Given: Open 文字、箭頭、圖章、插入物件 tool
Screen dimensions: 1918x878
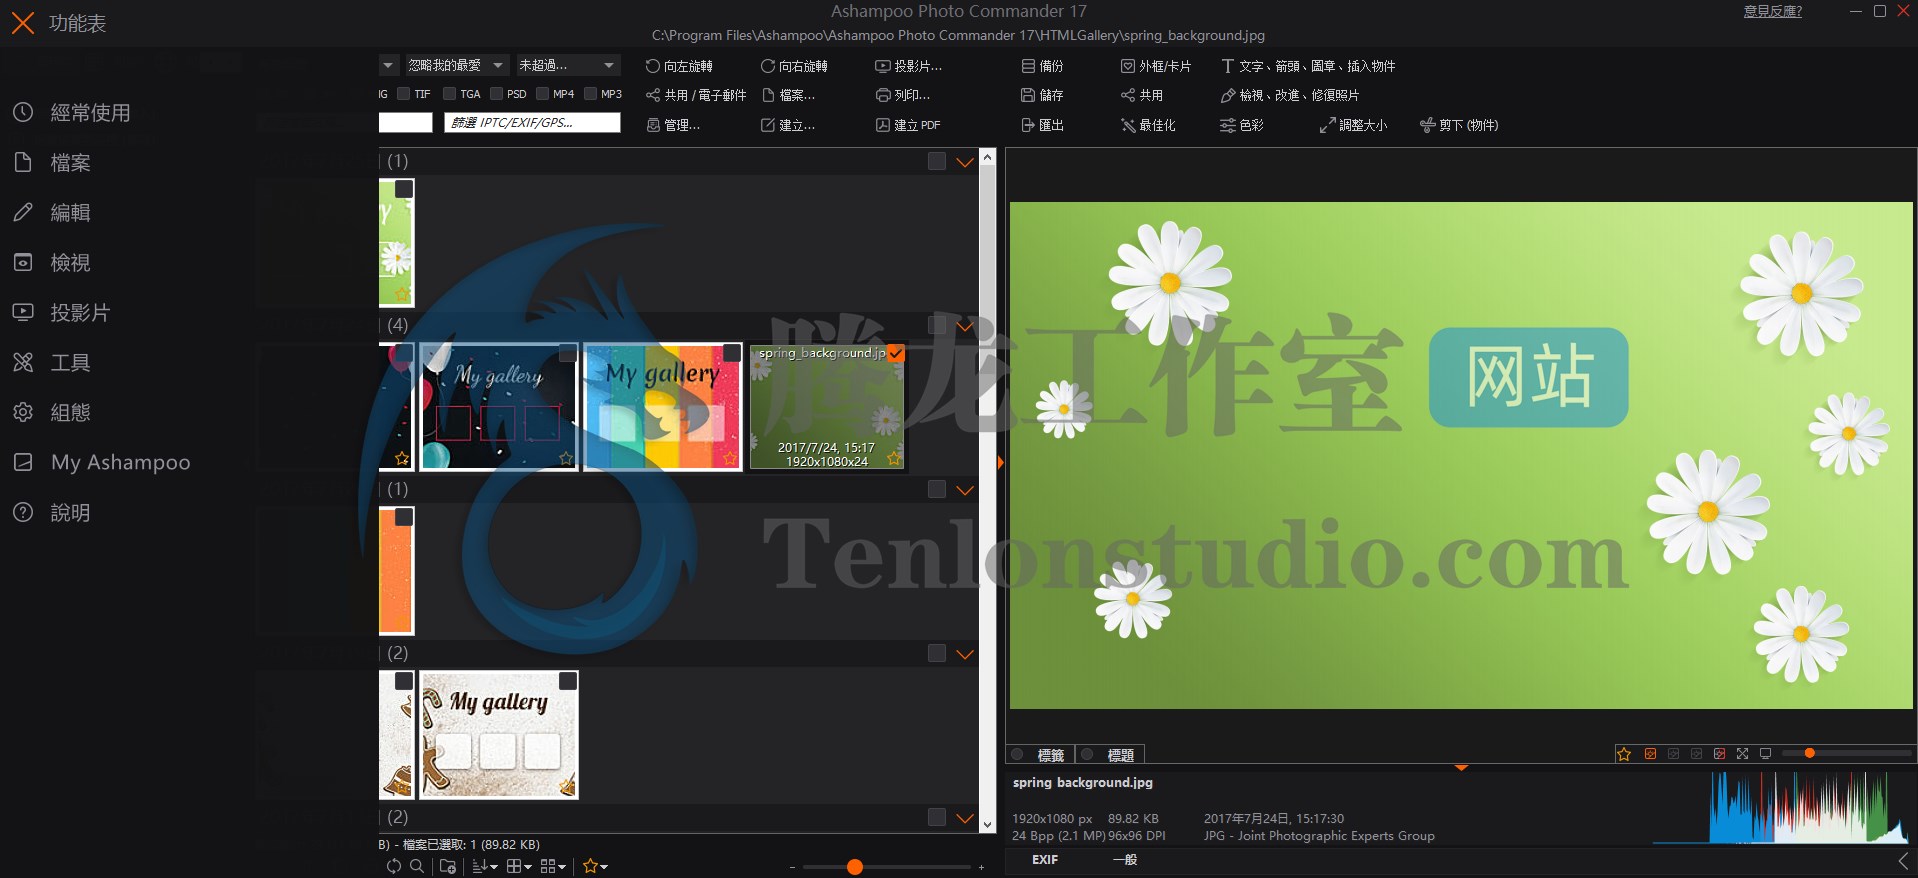Looking at the screenshot, I should point(1308,66).
